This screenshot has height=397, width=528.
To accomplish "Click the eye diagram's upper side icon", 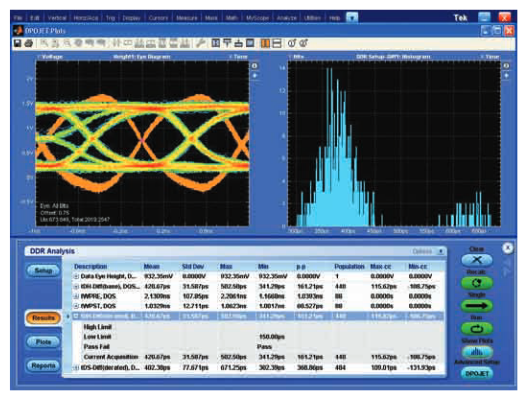I will 255,66.
